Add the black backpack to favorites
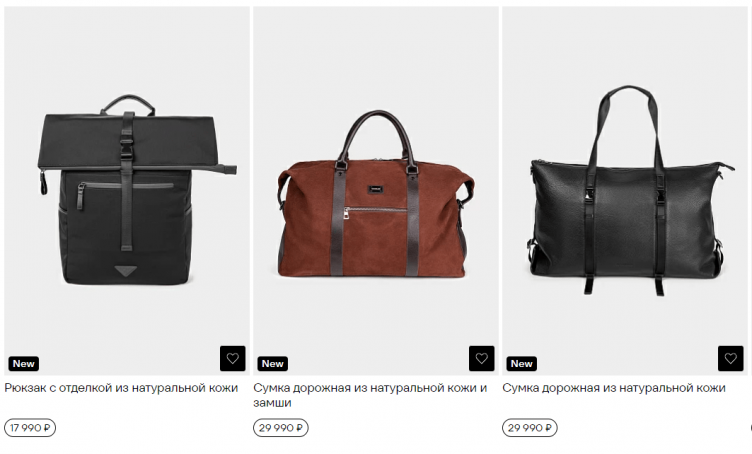Image resolution: width=752 pixels, height=454 pixels. [233, 358]
